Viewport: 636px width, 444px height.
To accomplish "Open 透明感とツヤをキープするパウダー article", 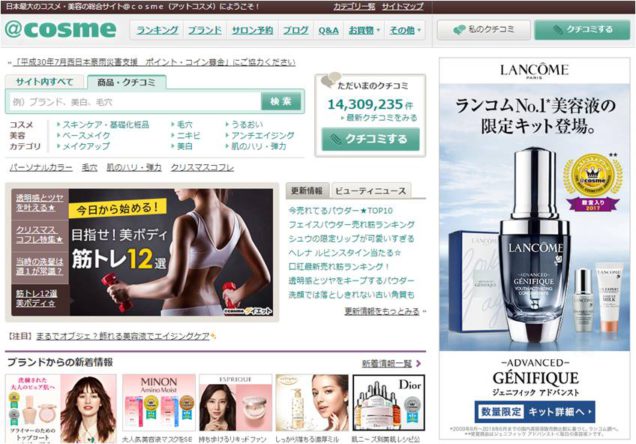I will tap(351, 281).
